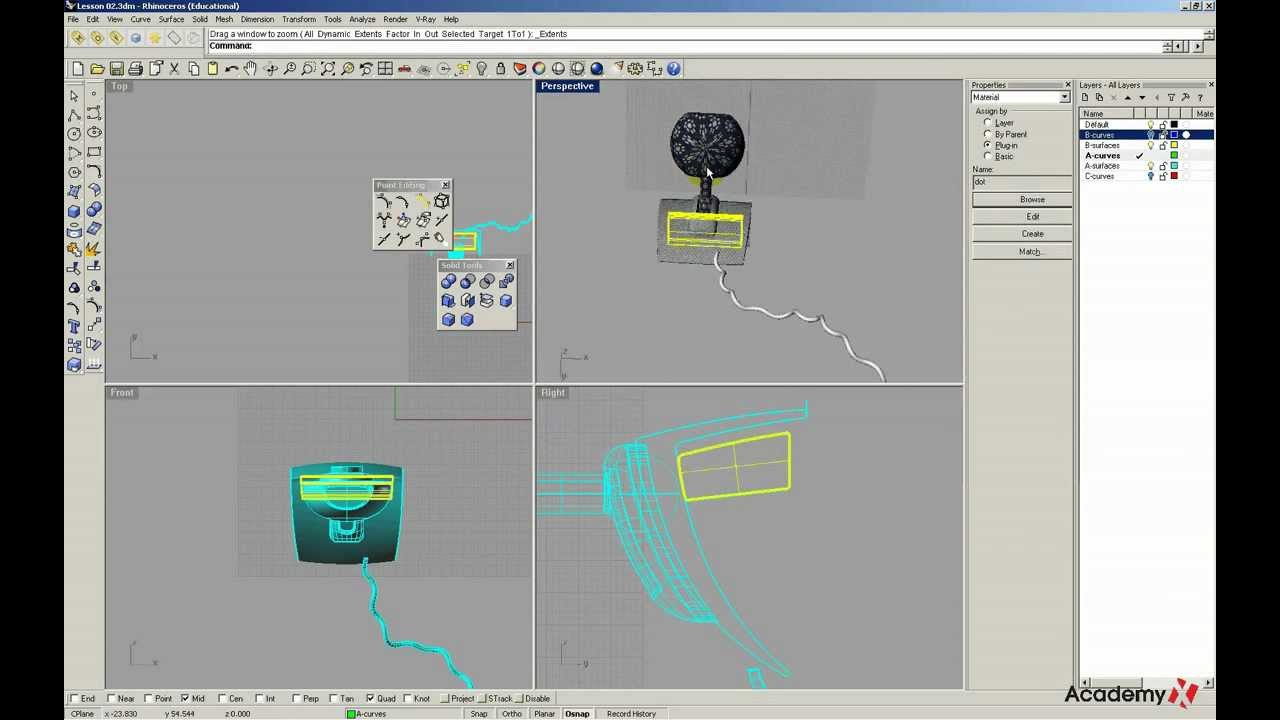The height and width of the screenshot is (720, 1280).
Task: Click the blue Help question mark icon
Action: (674, 69)
